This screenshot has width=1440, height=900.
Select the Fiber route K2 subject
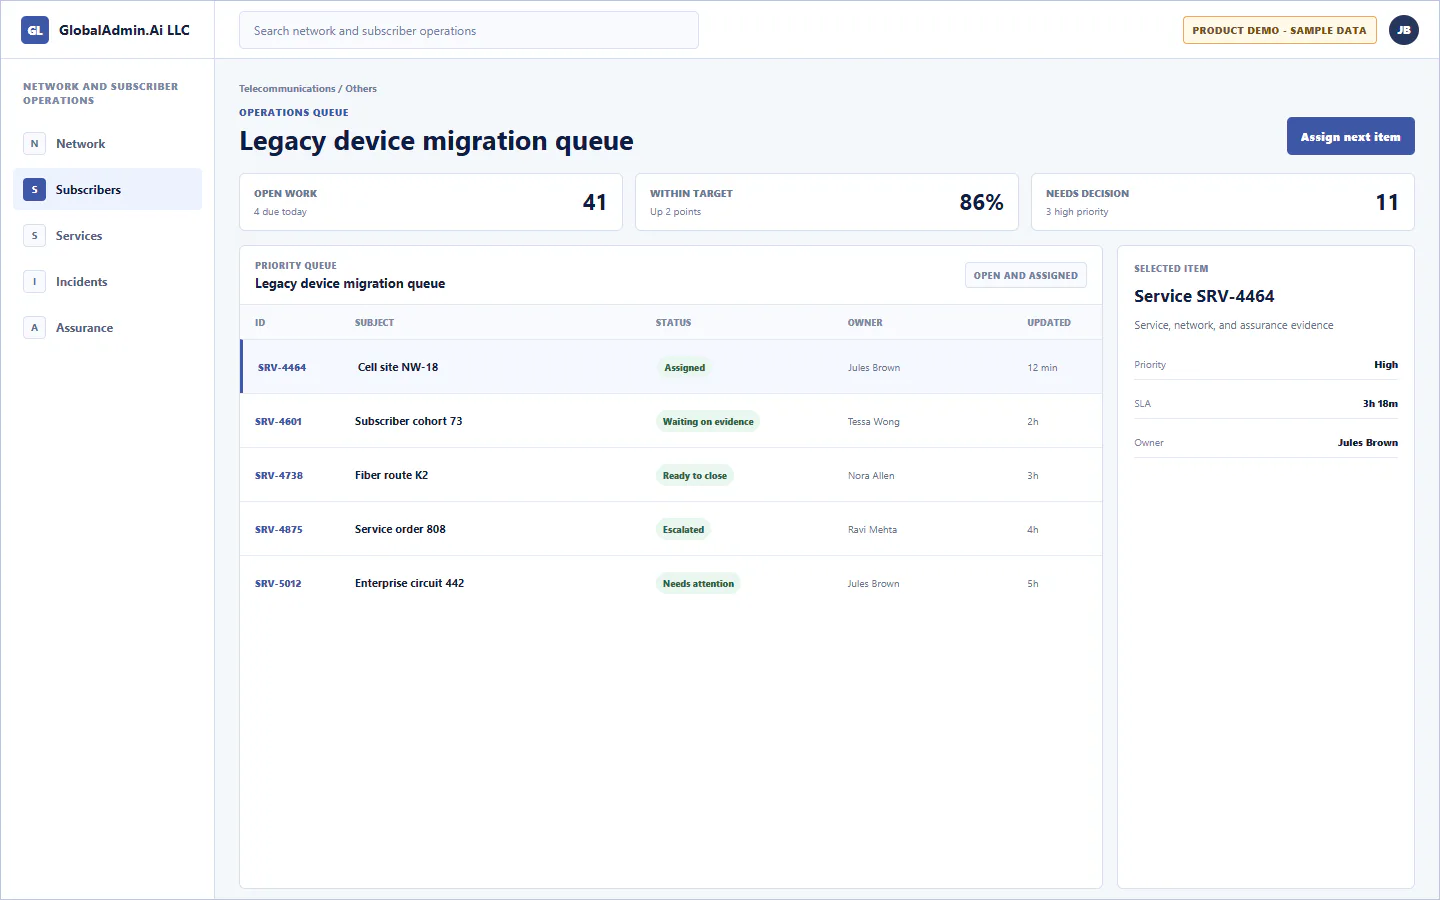391,475
